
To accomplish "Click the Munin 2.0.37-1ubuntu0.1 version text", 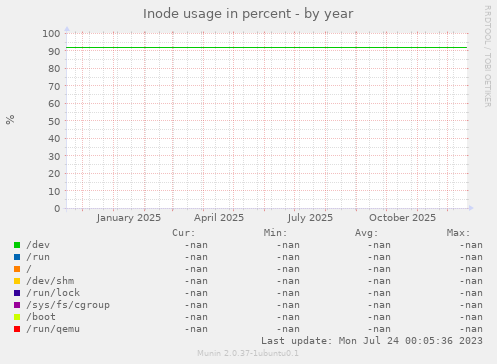I will 248,353.
